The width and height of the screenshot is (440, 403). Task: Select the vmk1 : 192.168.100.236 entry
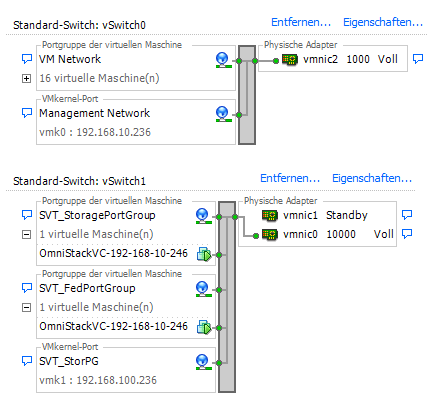tap(98, 380)
